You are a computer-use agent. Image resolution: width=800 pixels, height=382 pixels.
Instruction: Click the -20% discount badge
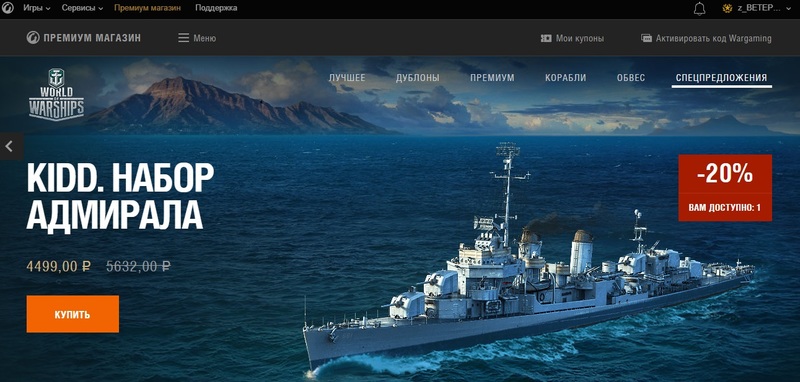725,188
